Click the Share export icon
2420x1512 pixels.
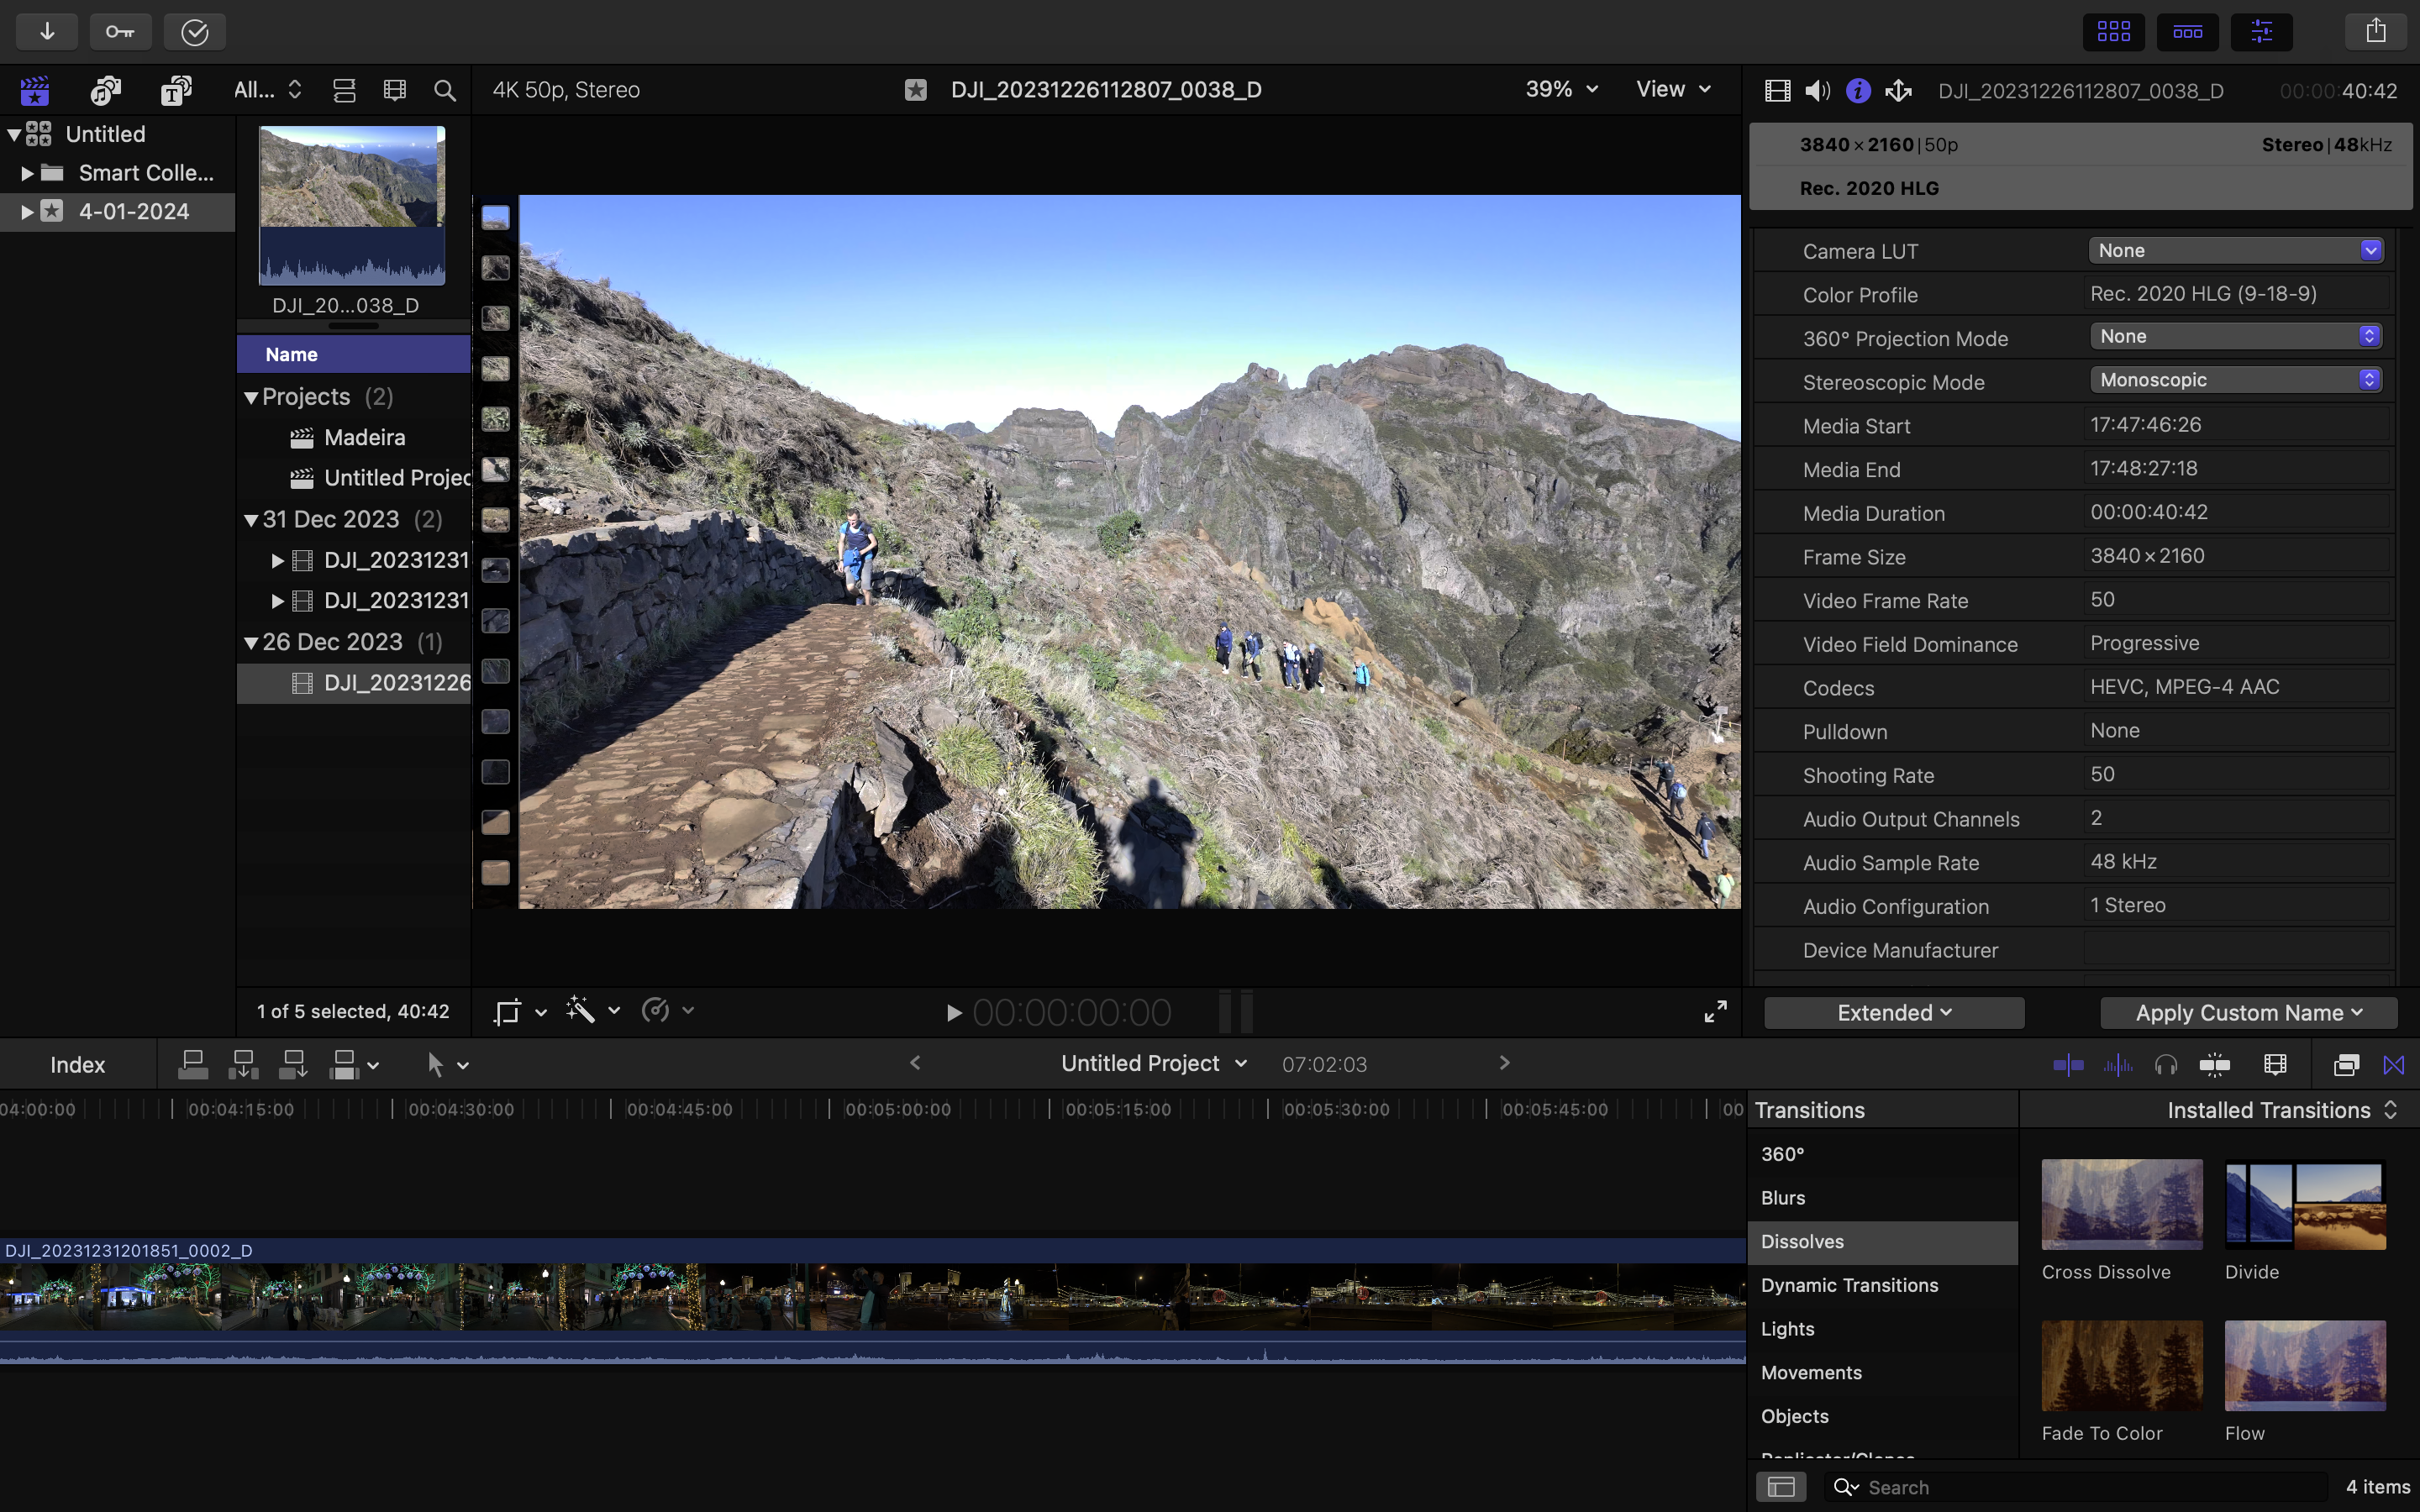[2376, 31]
